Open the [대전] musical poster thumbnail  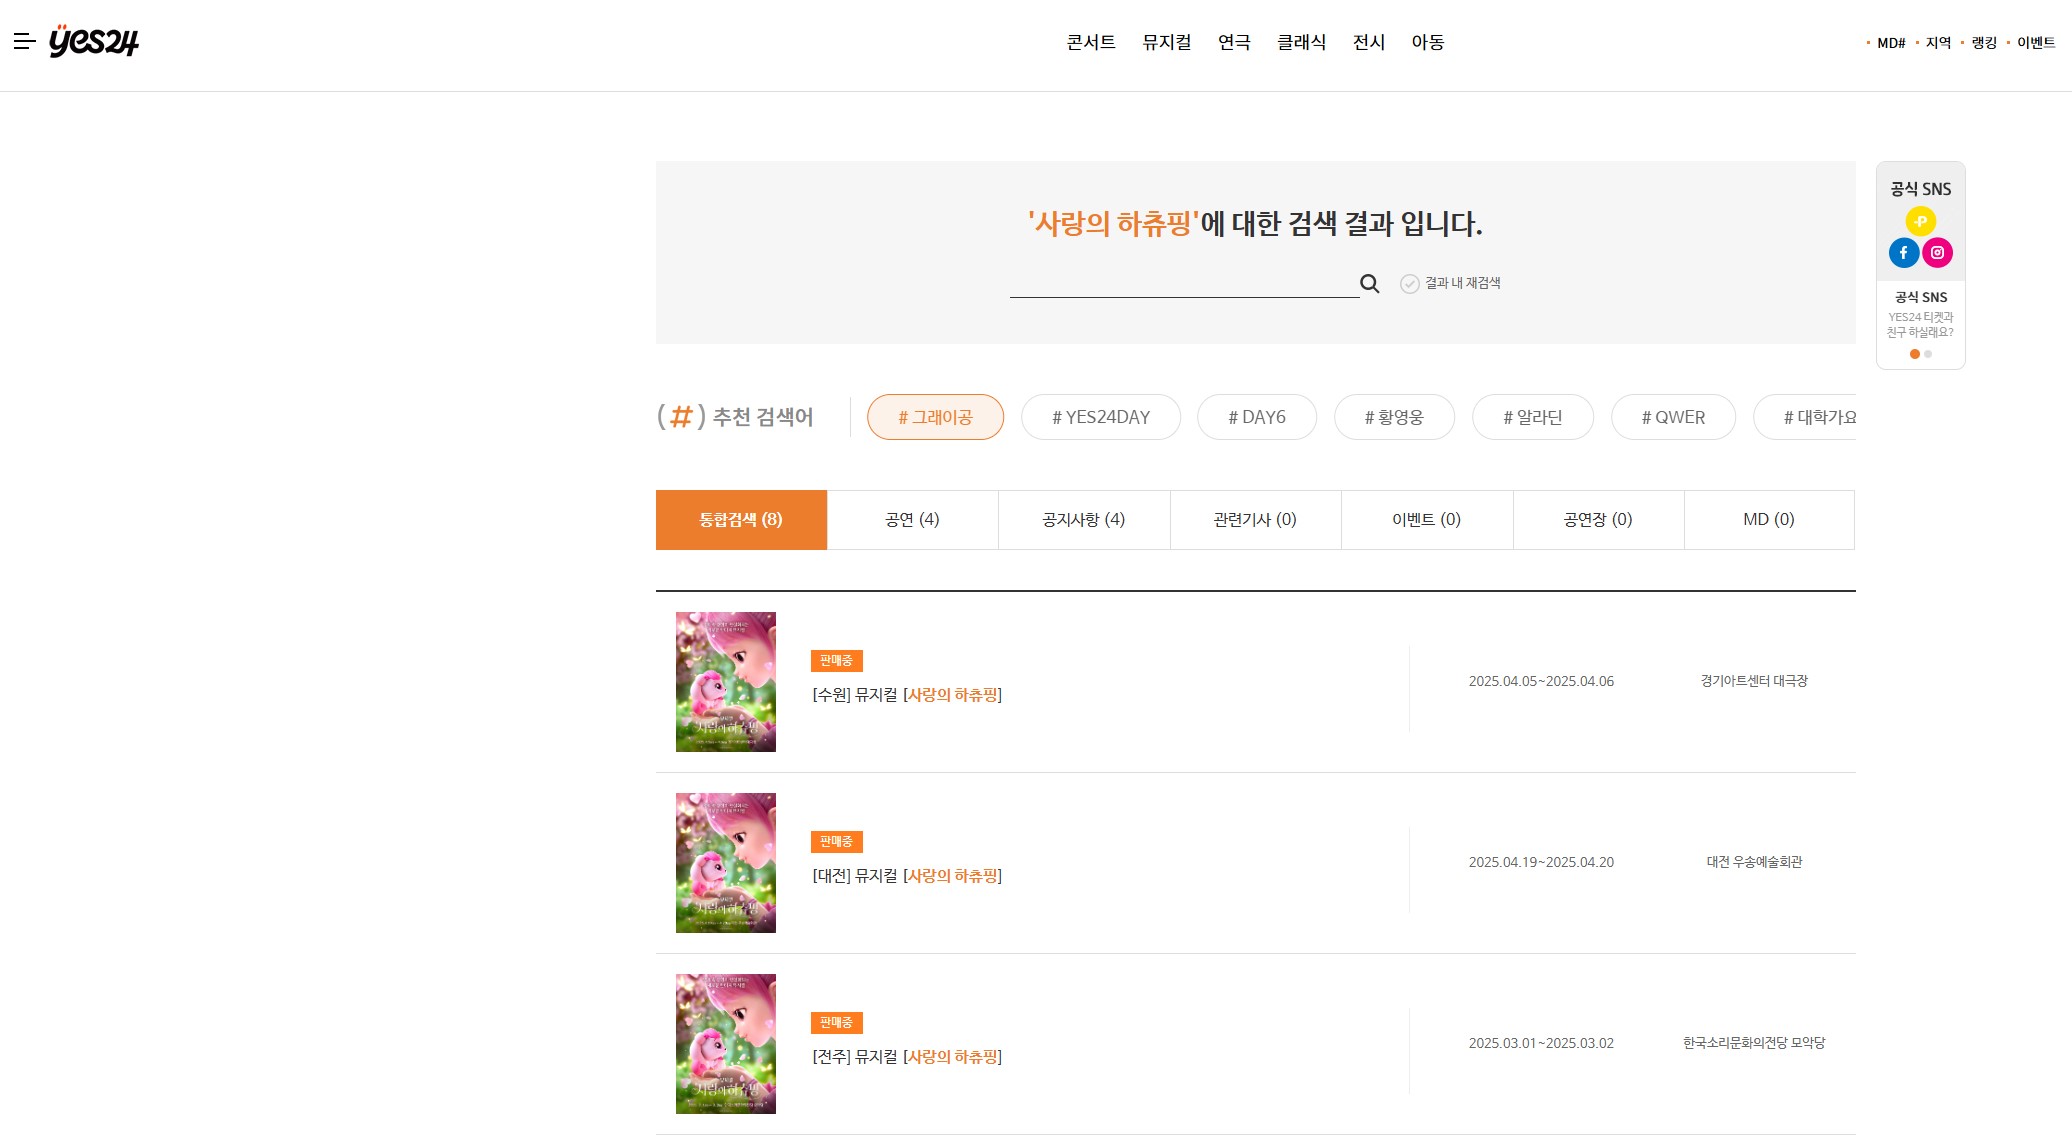pyautogui.click(x=725, y=863)
